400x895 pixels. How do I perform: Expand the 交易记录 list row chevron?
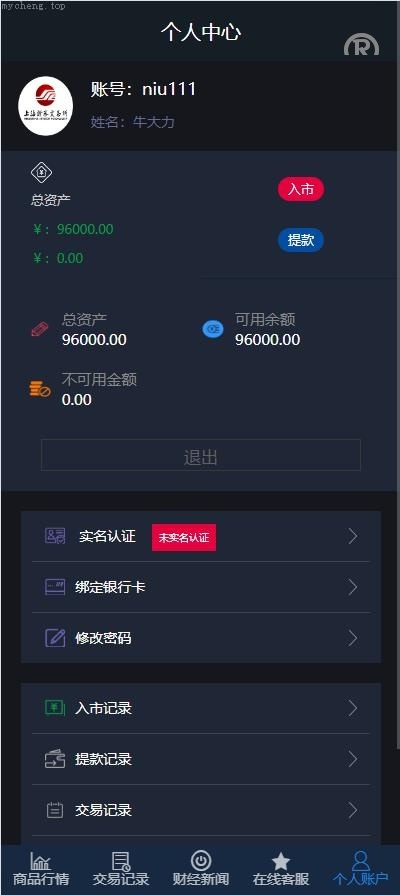point(353,810)
